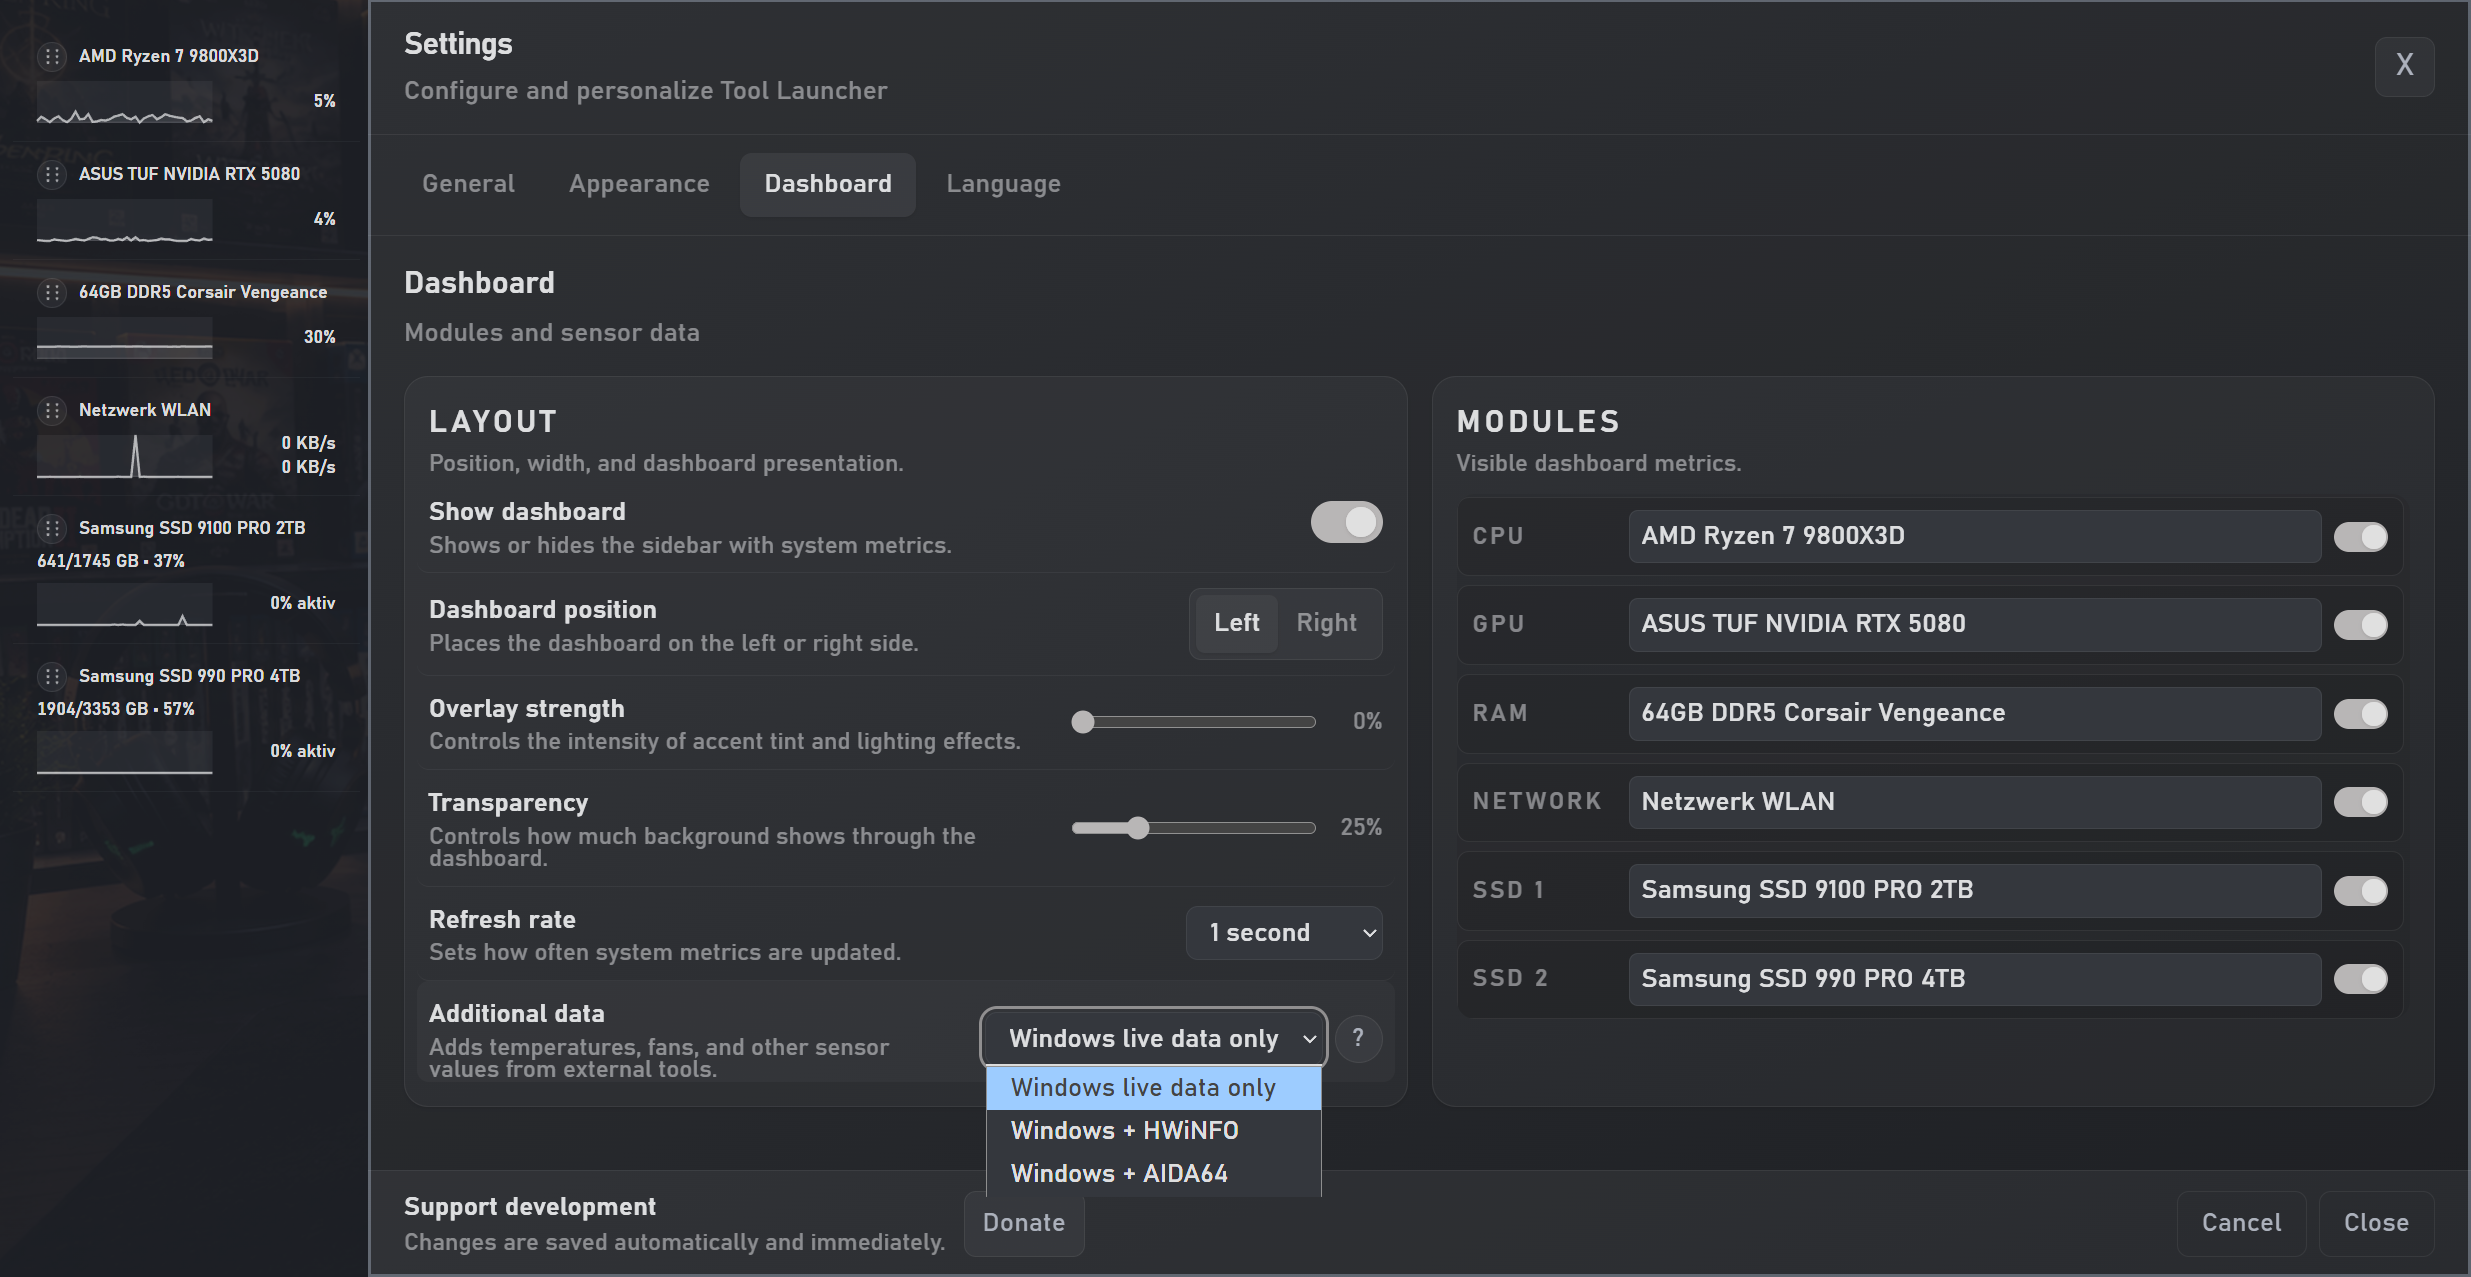This screenshot has height=1277, width=2471.
Task: Choose Windows live data only option
Action: click(x=1154, y=1088)
